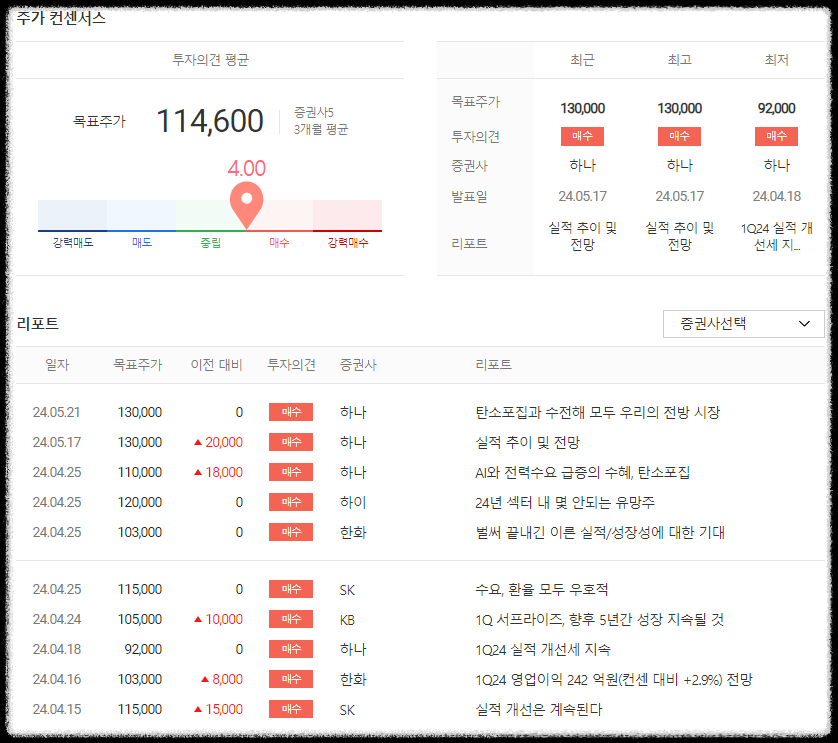The width and height of the screenshot is (838, 743).
Task: Click the ▲8,000 change value
Action: pos(222,679)
